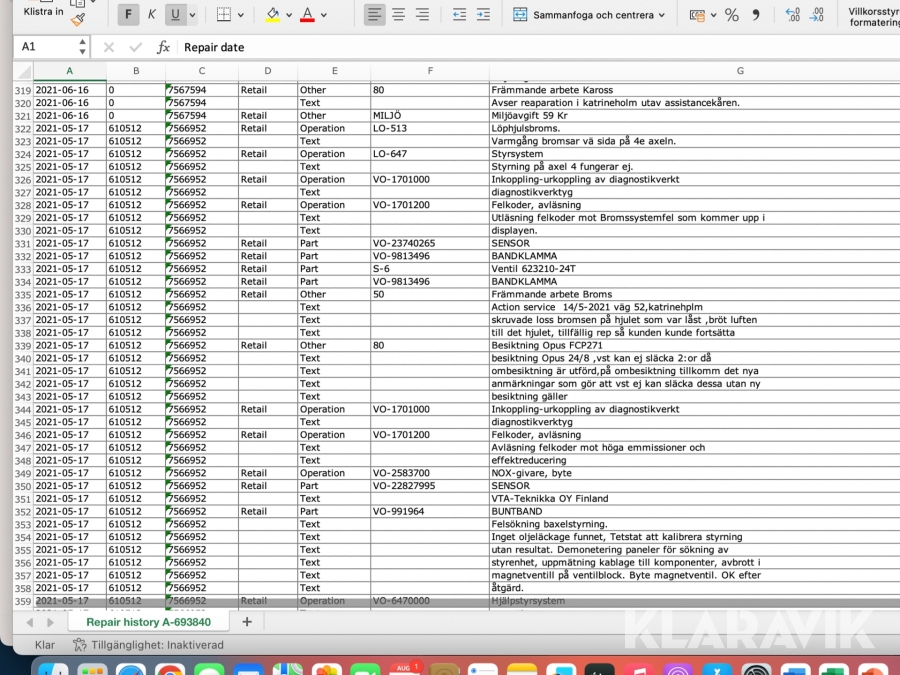Click the borders icon
The width and height of the screenshot is (900, 675).
[224, 15]
